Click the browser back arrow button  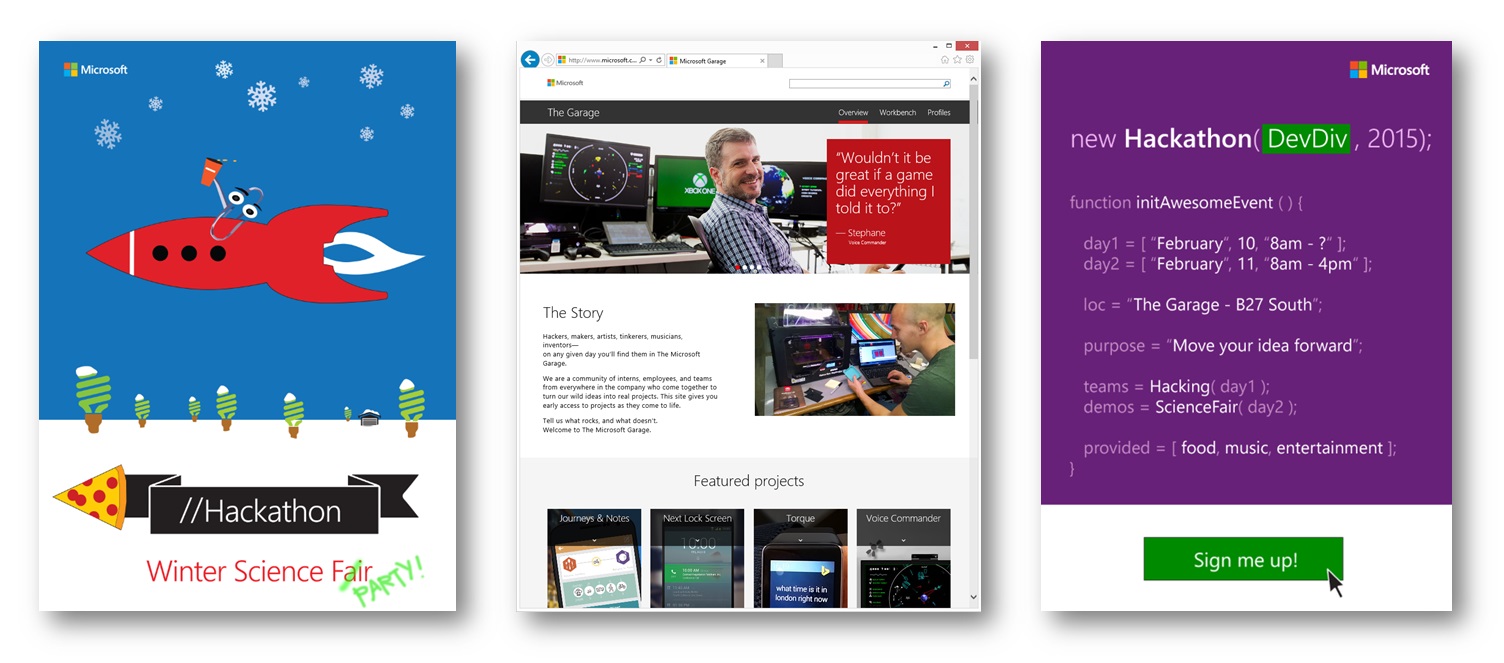(530, 60)
